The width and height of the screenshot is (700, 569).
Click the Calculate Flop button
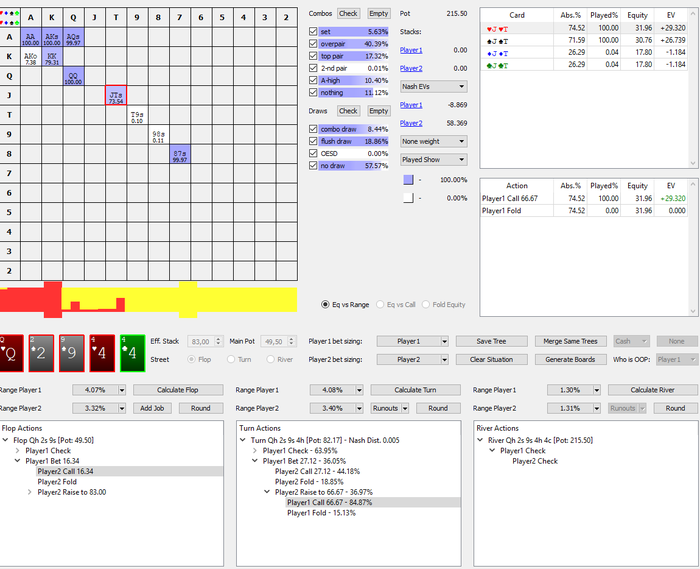pos(178,390)
